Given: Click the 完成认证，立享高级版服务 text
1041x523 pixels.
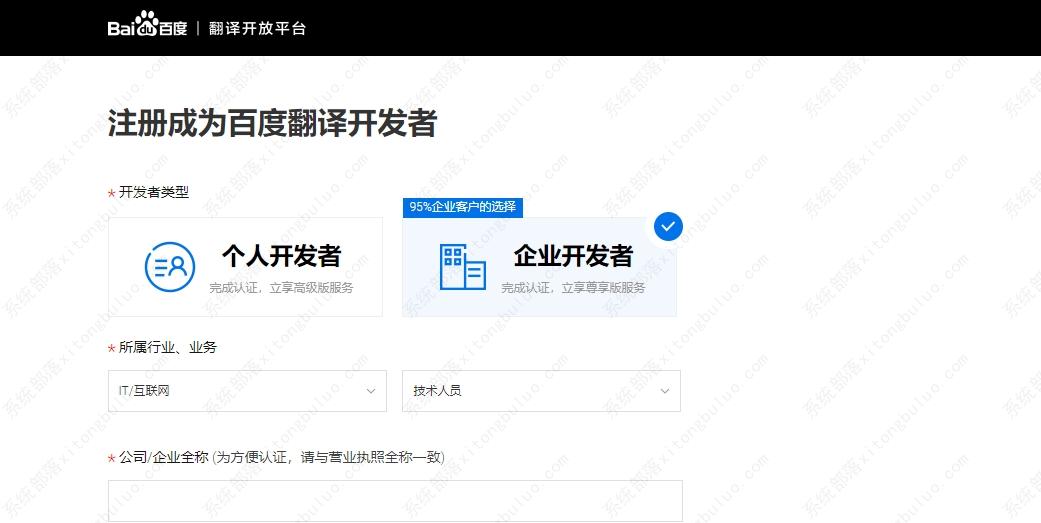Looking at the screenshot, I should [x=281, y=288].
